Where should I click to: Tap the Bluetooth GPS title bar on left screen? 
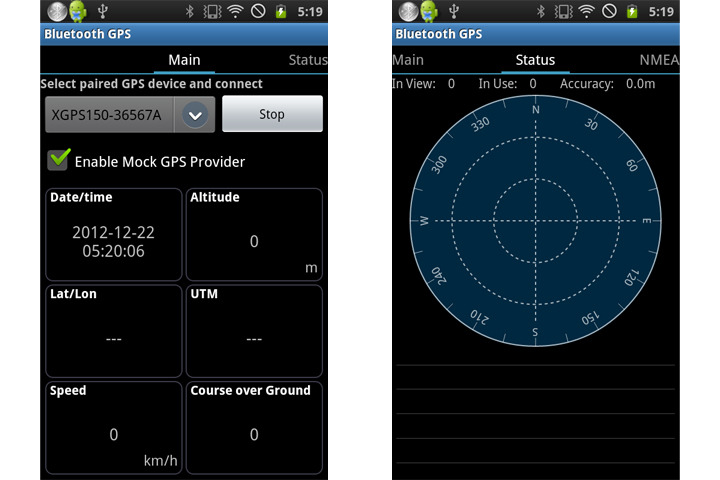[184, 34]
